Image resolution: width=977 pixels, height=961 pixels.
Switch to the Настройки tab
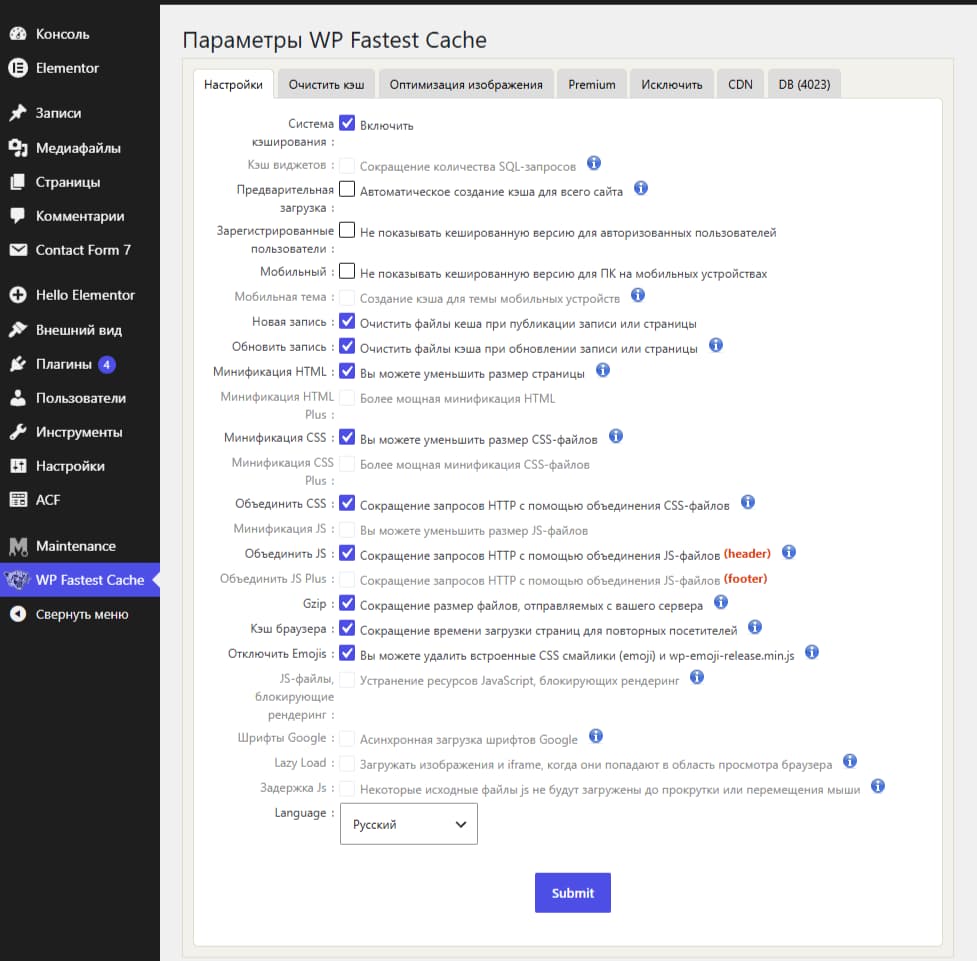point(233,85)
